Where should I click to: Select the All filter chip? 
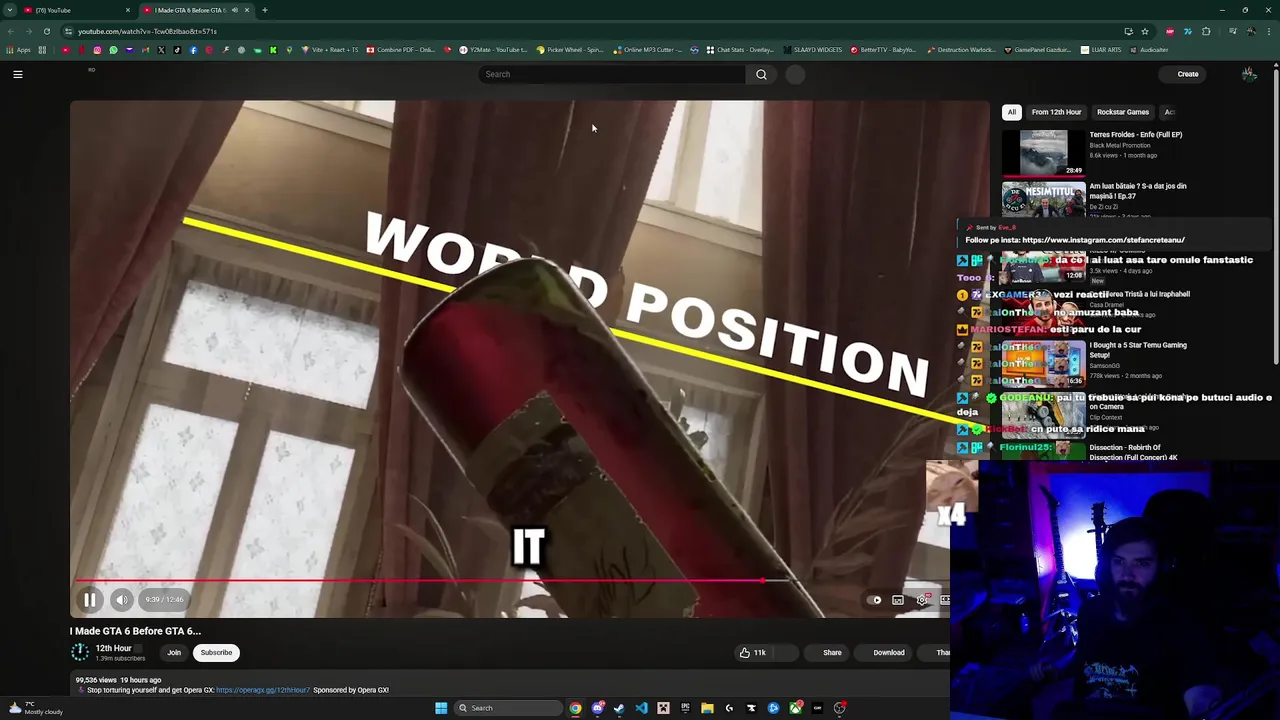click(x=1012, y=112)
